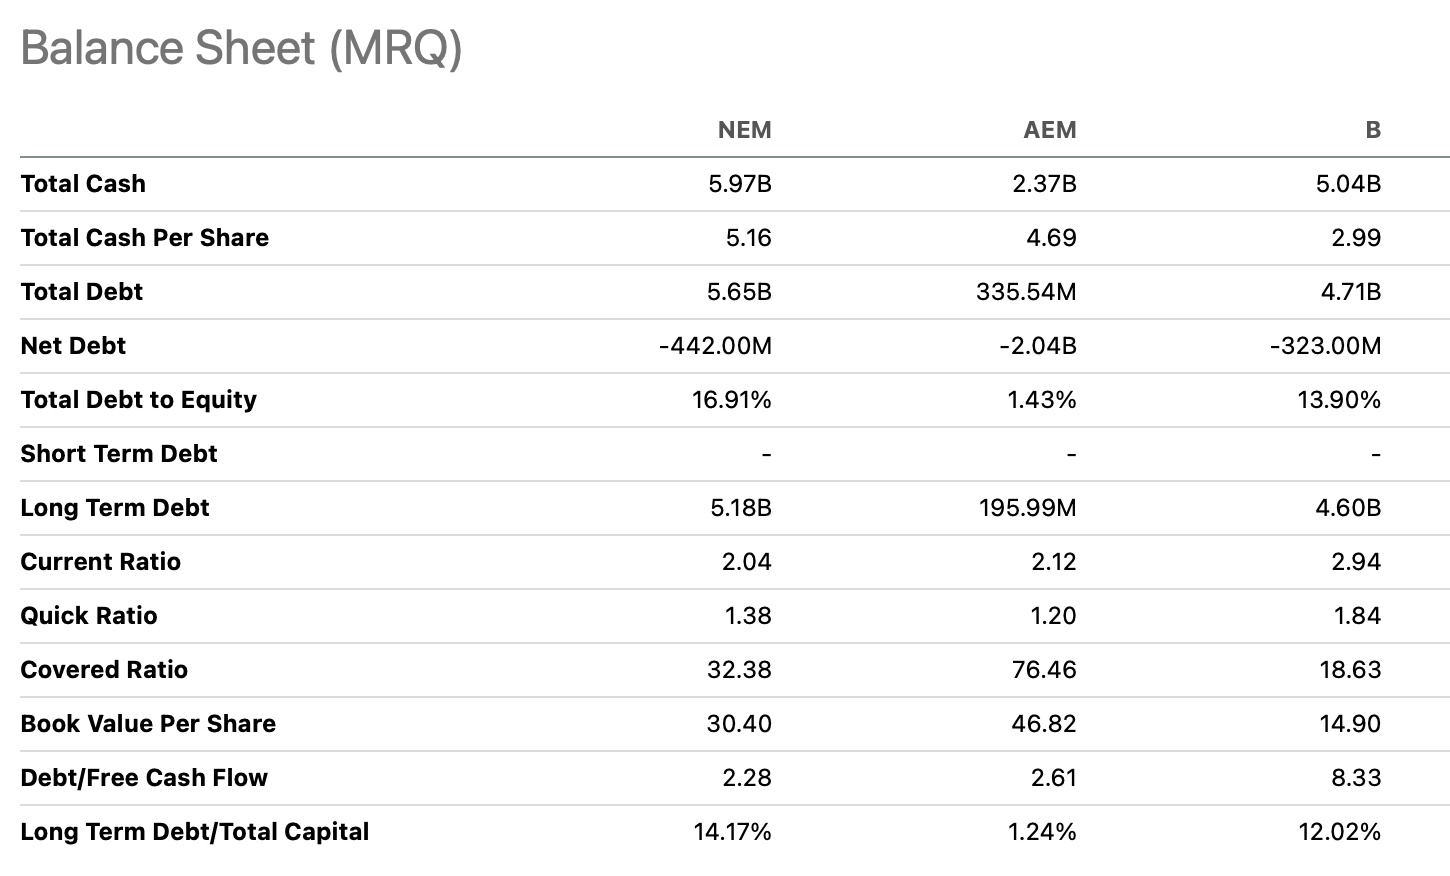The image size is (1450, 876).
Task: Click the Quick Ratio row label
Action: pyautogui.click(x=89, y=616)
